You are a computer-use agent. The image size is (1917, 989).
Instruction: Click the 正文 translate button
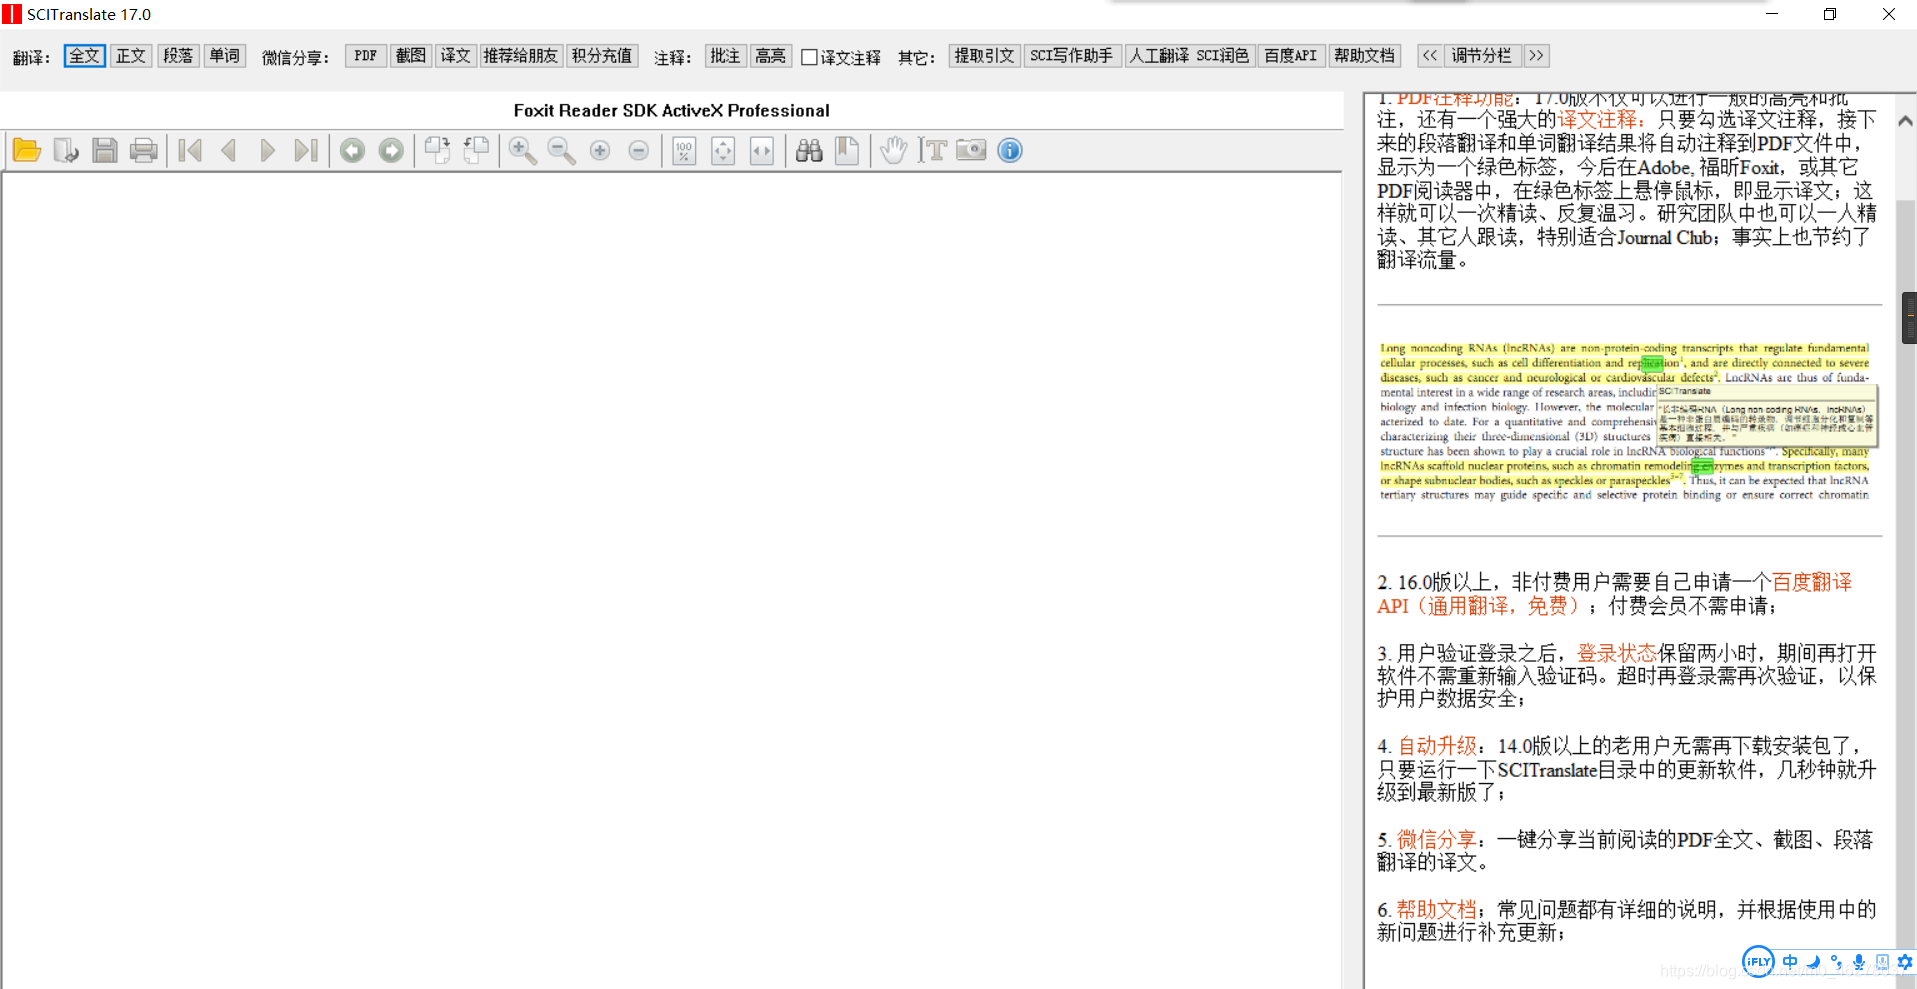point(131,56)
